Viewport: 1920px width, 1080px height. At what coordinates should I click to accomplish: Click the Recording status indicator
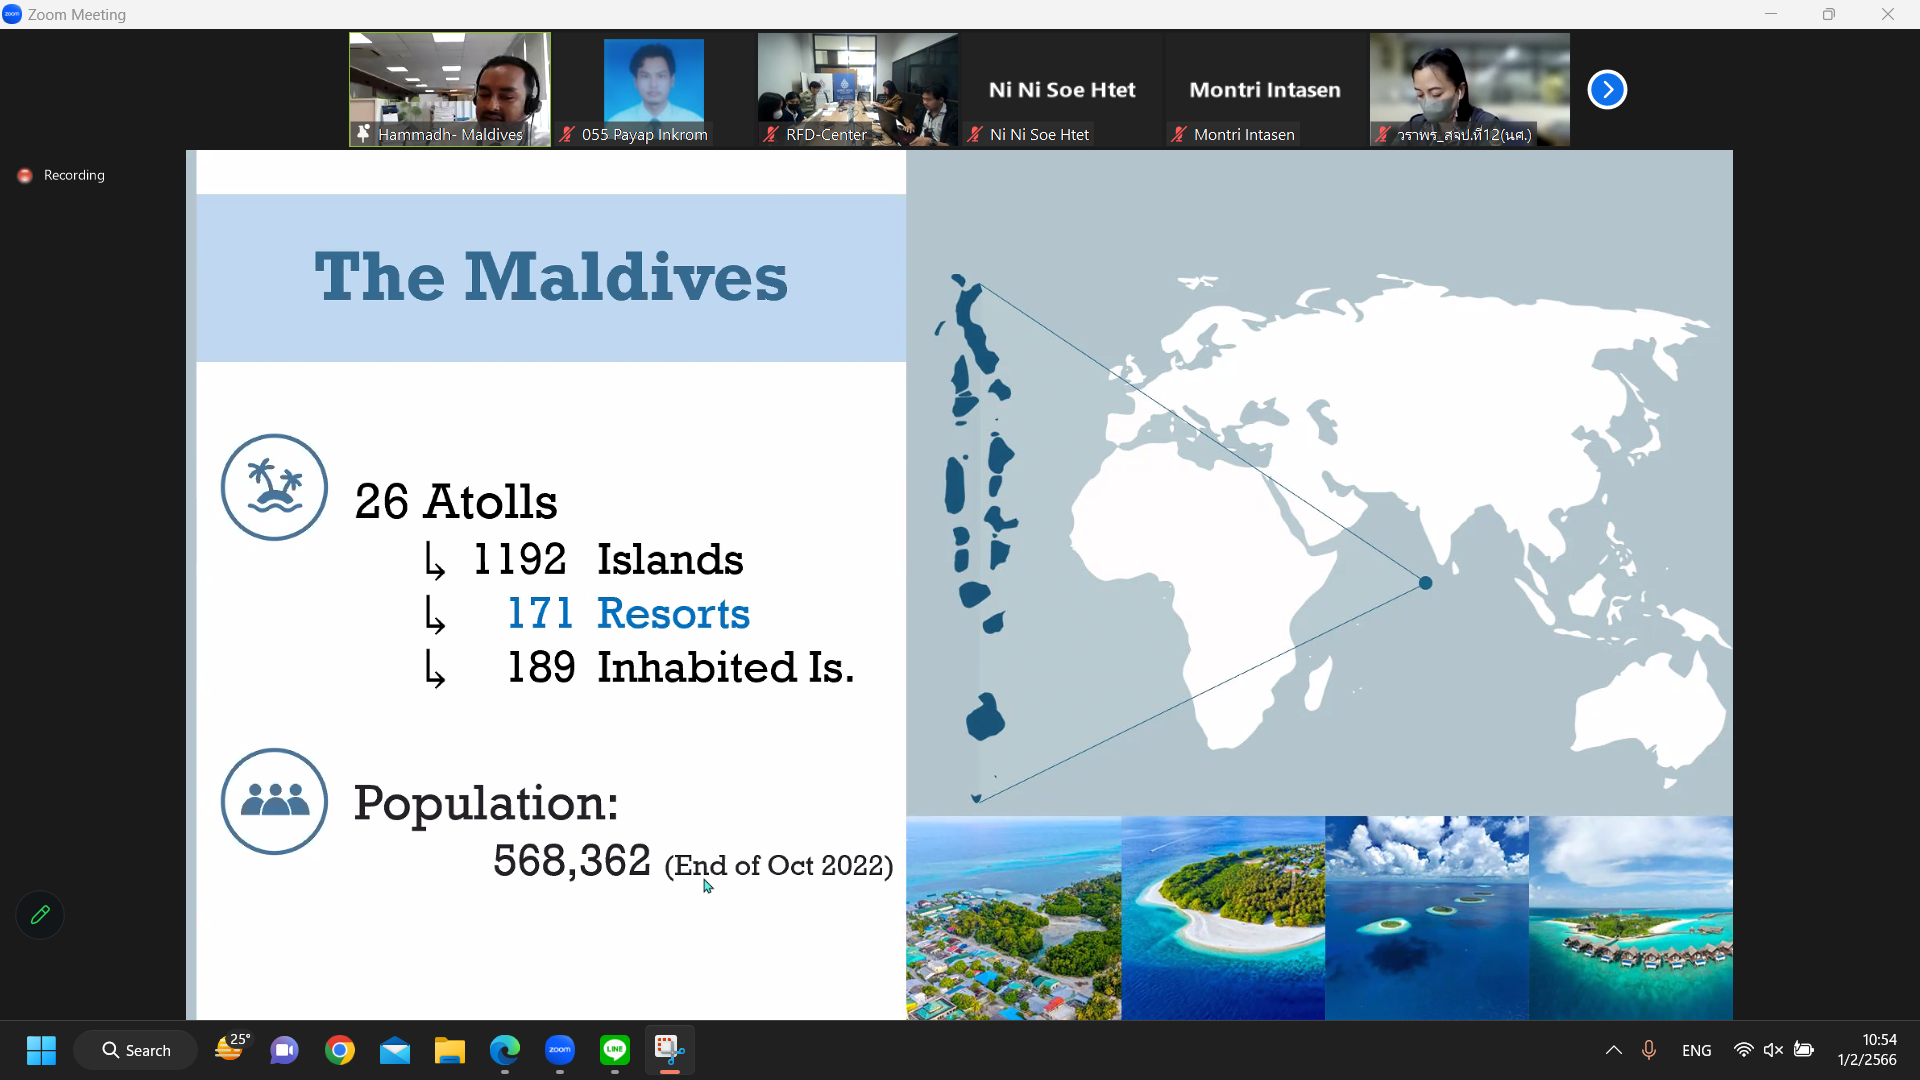(62, 175)
